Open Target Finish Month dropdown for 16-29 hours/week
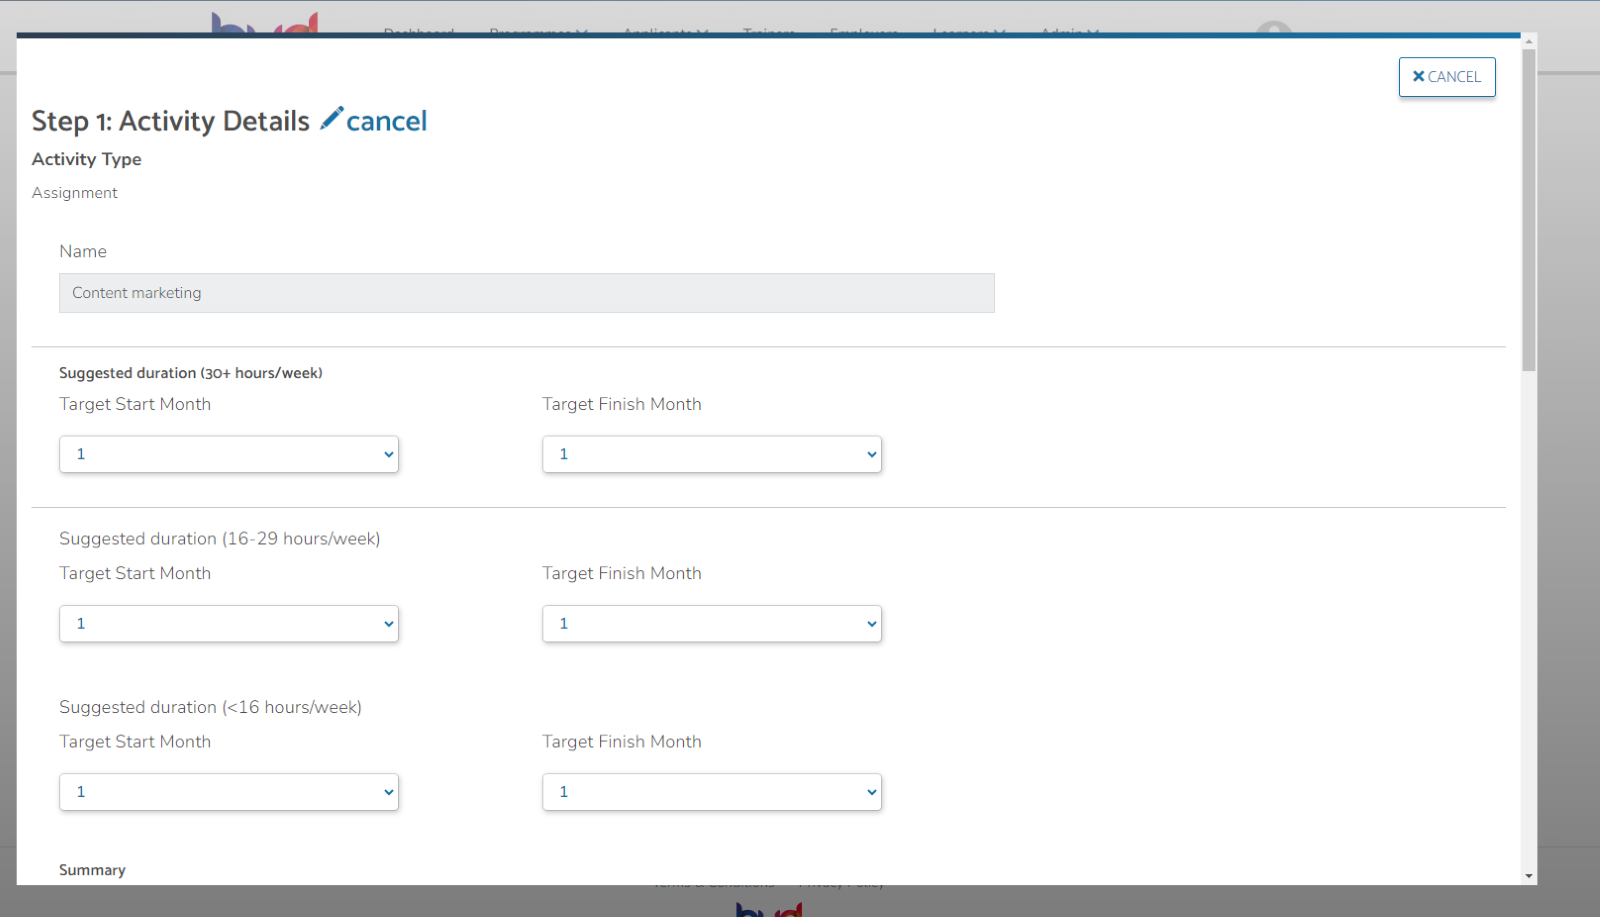The image size is (1600, 917). point(711,623)
